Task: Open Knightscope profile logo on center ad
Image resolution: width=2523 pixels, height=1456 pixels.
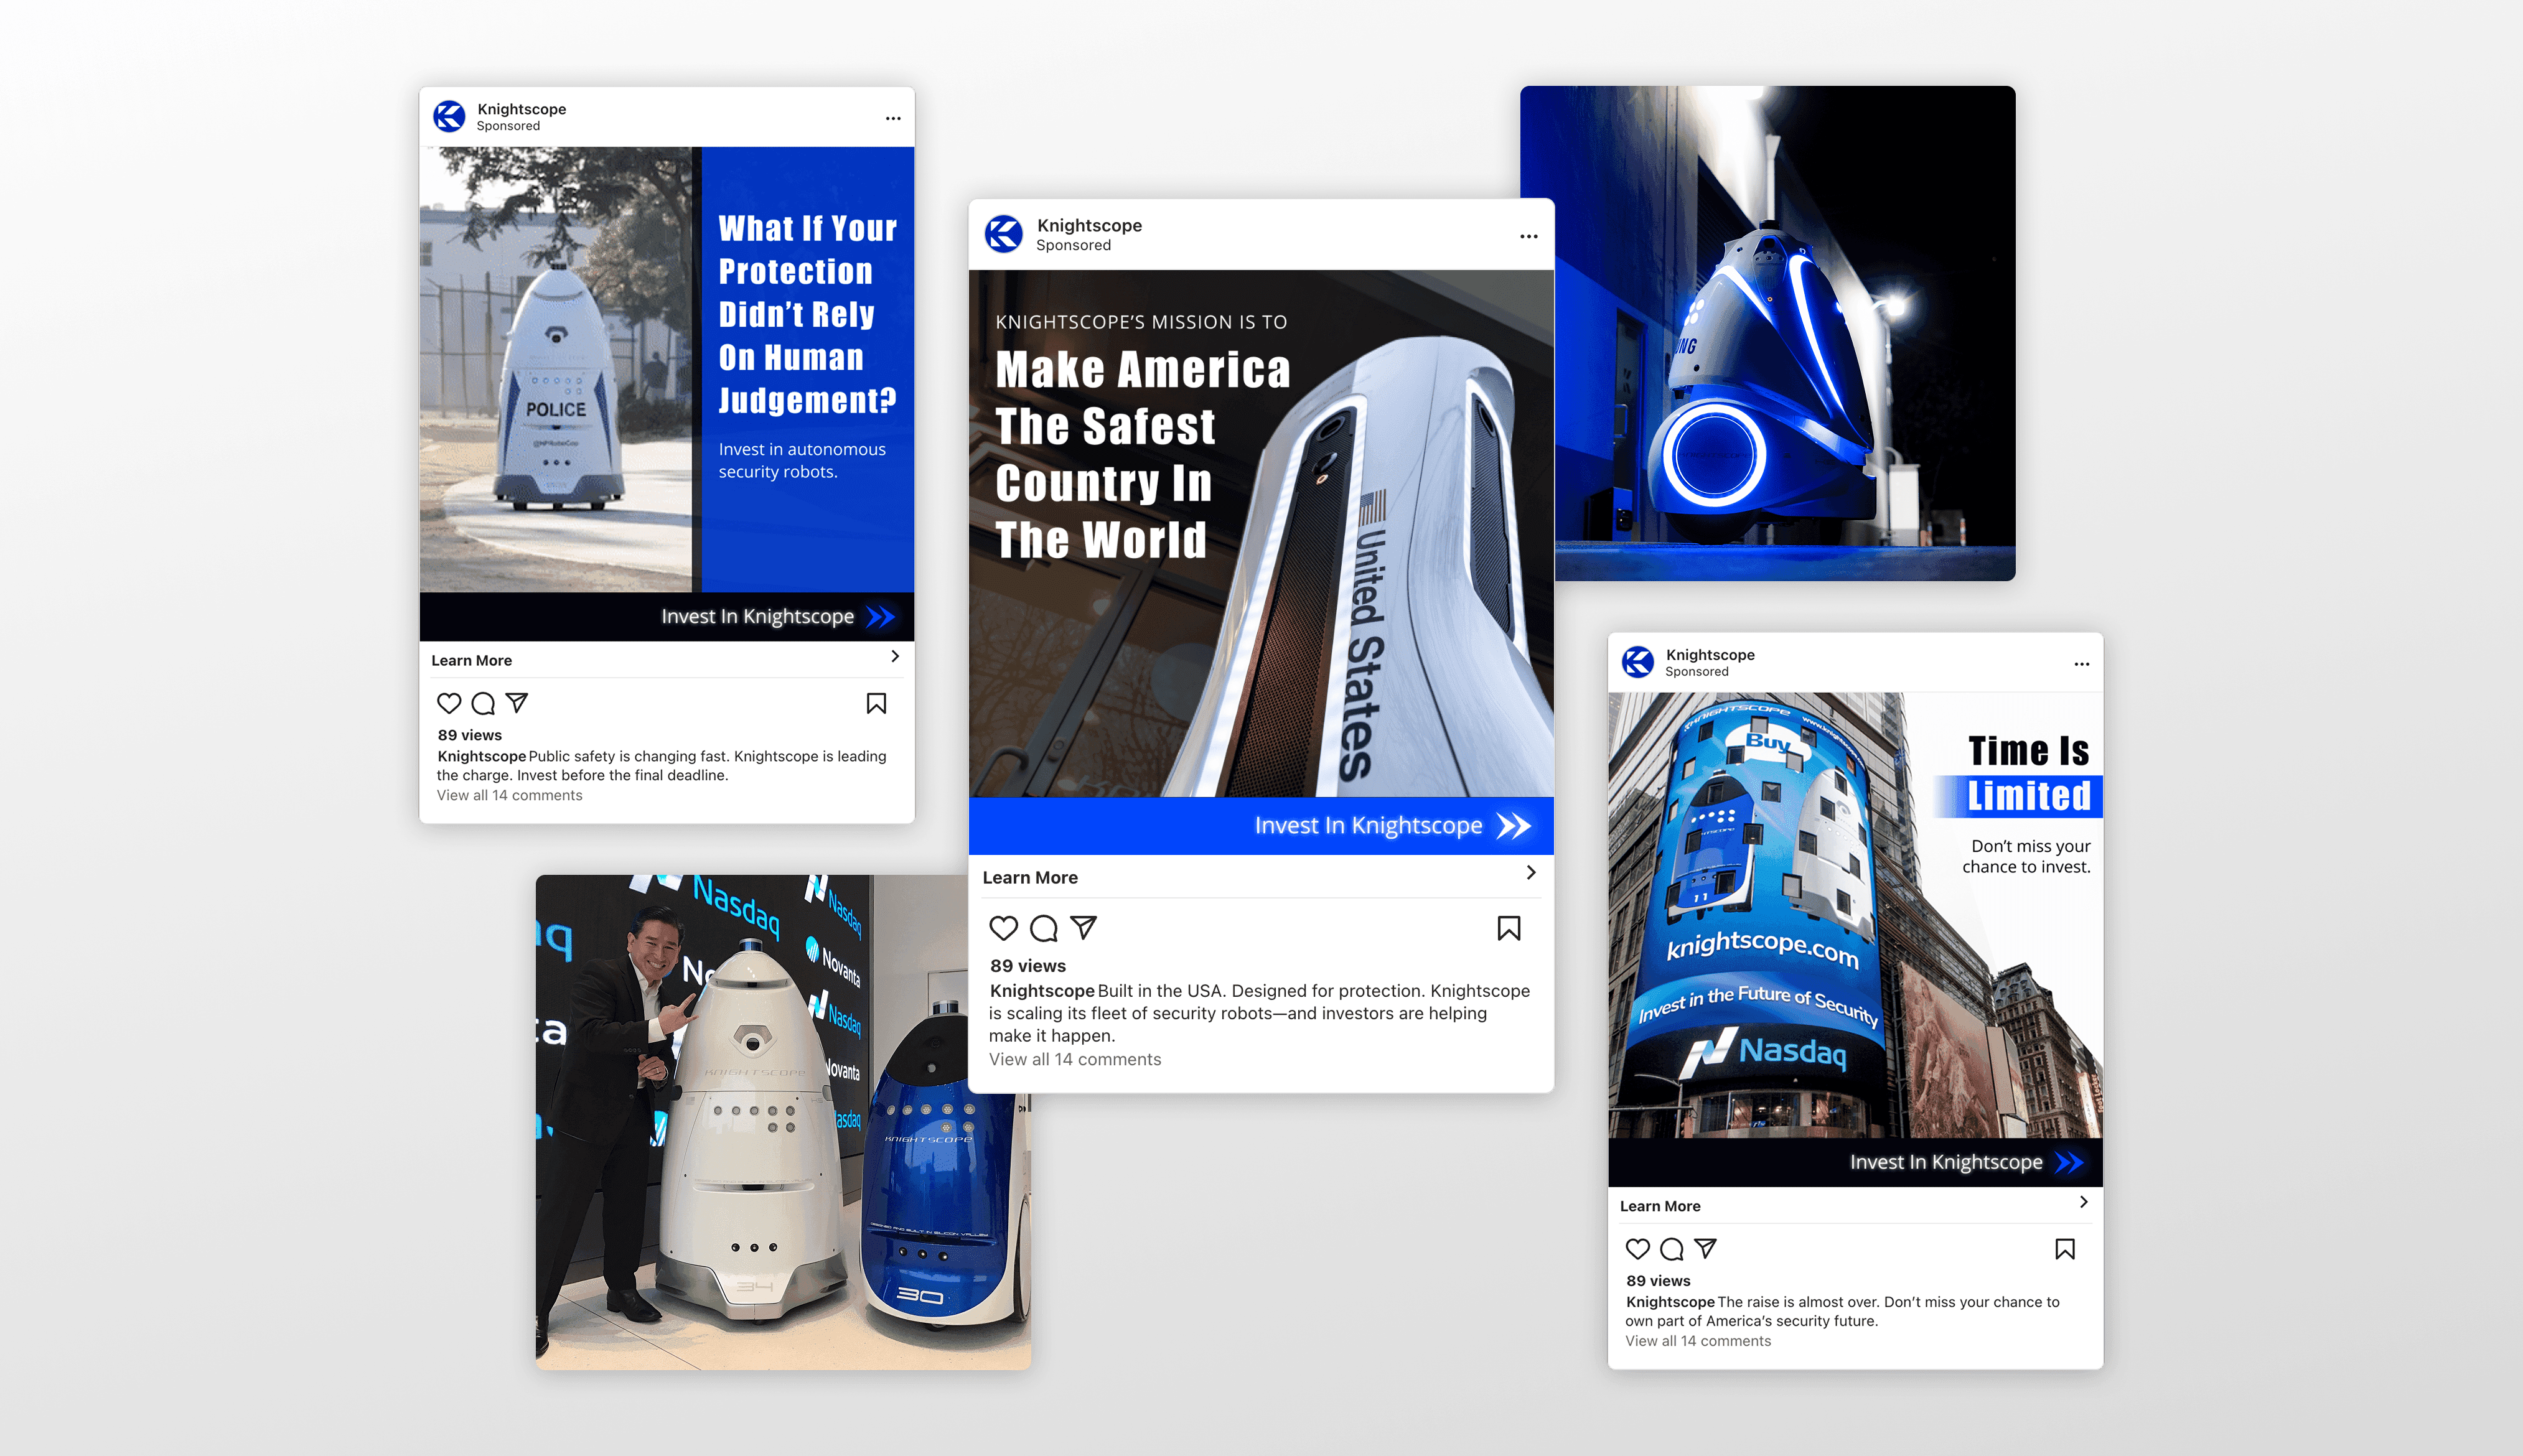Action: (x=1003, y=234)
